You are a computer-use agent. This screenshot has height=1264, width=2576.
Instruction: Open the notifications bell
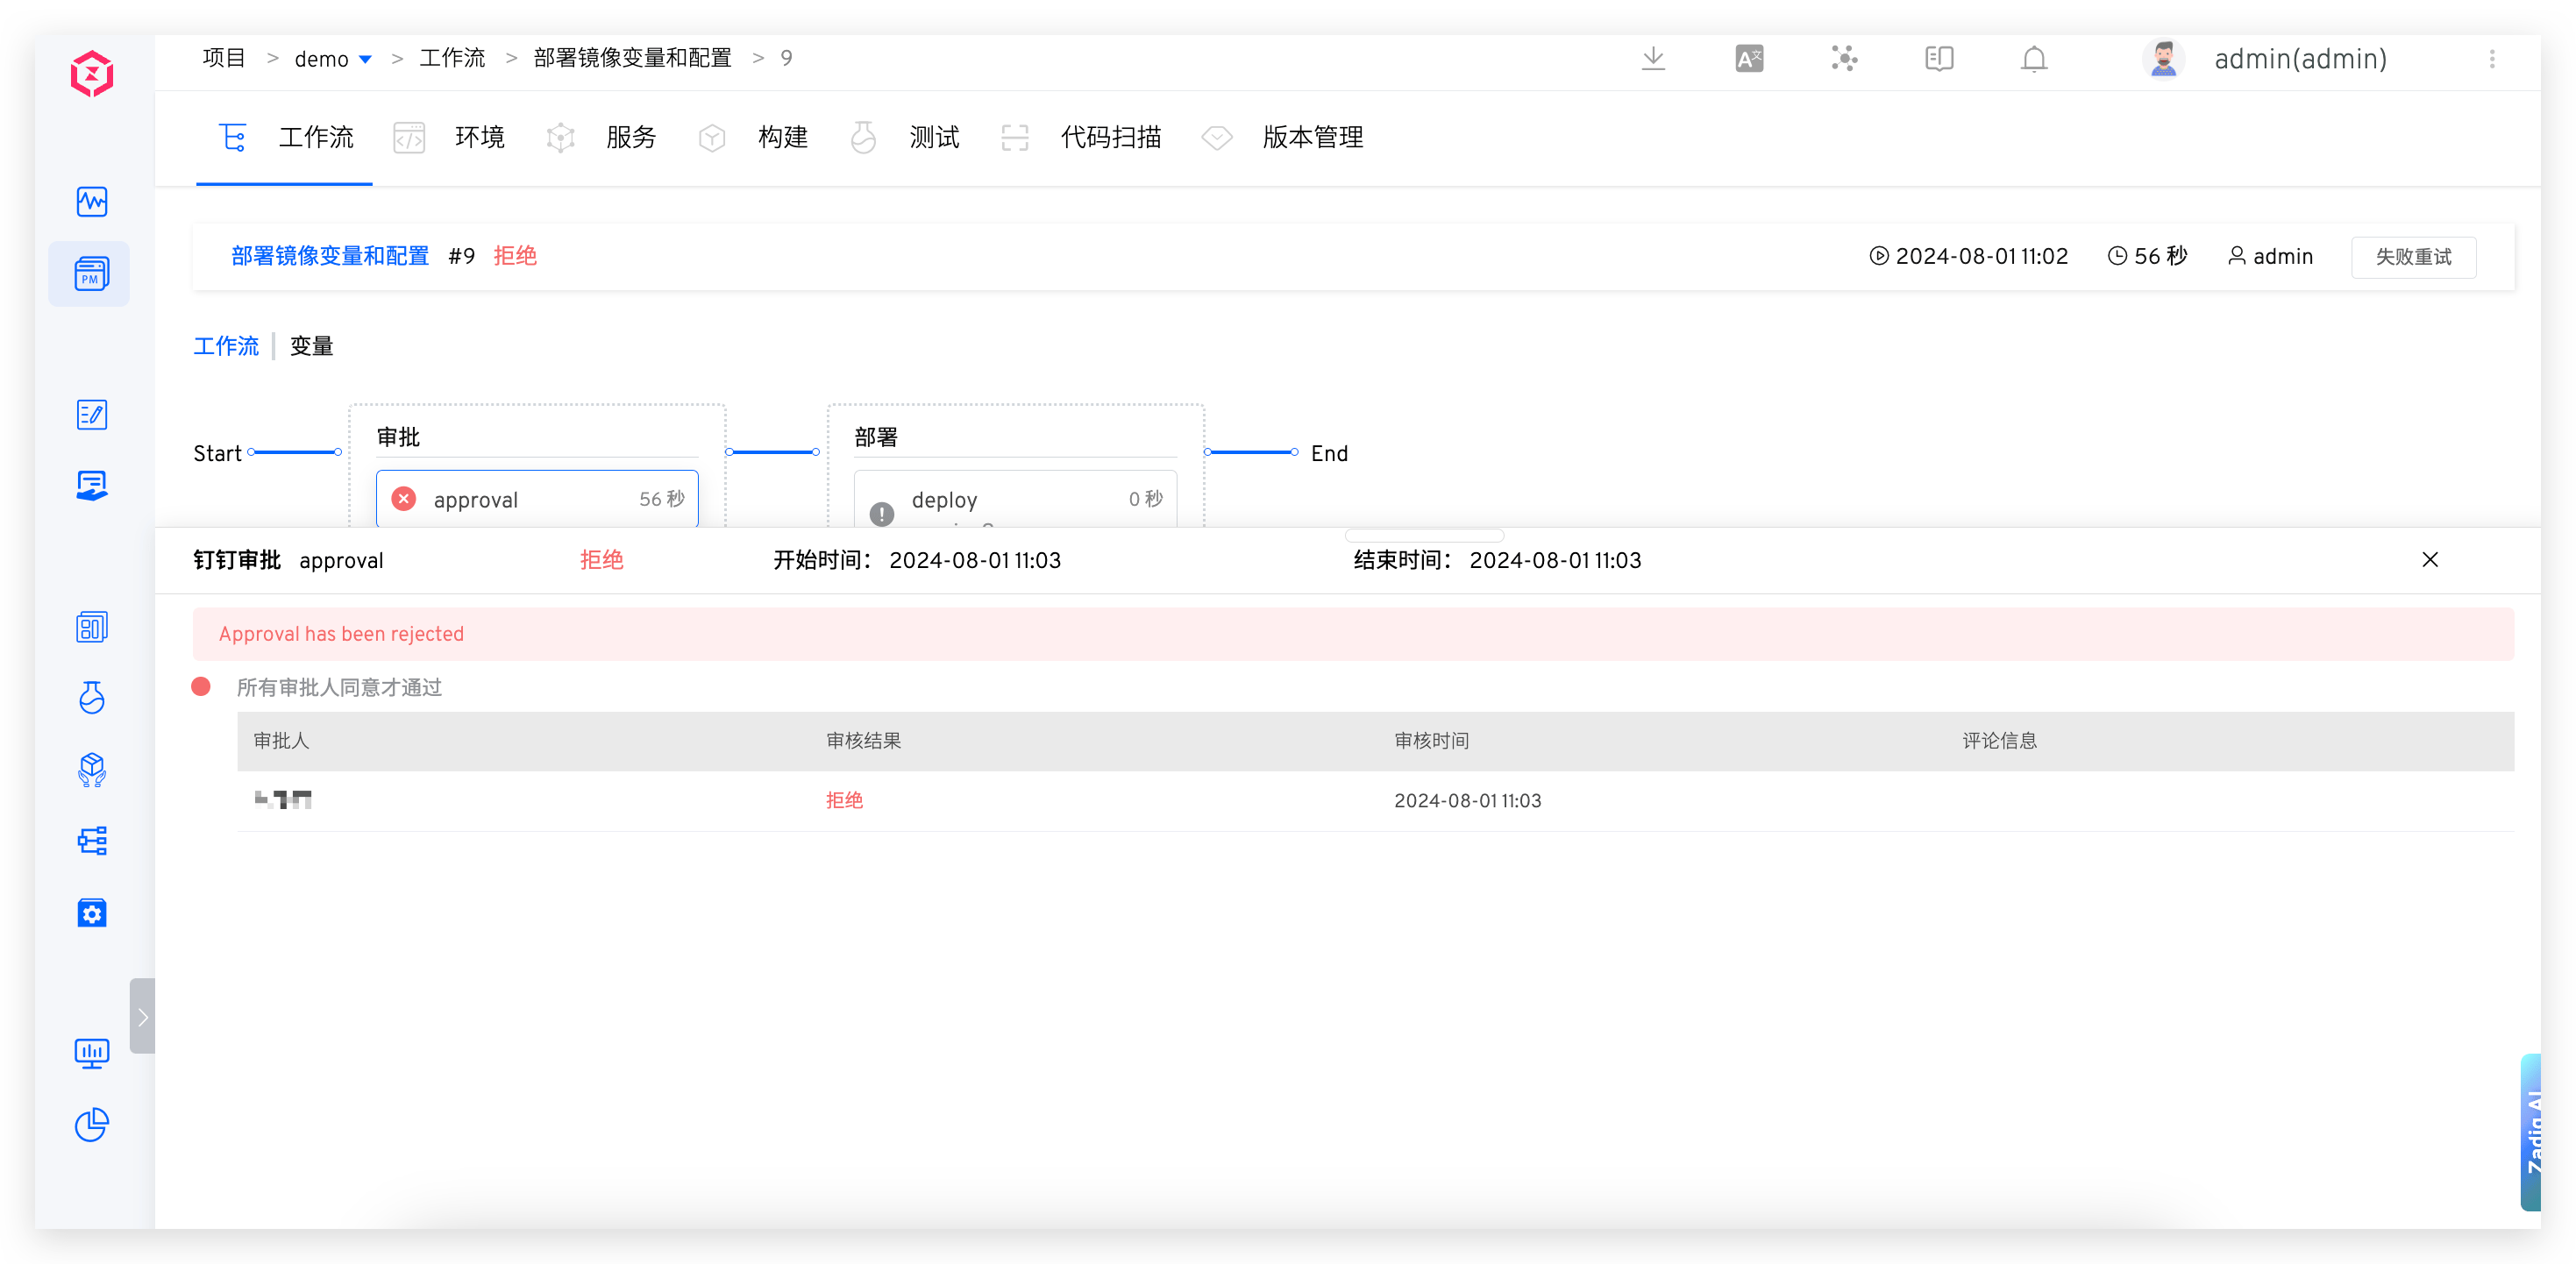click(x=2034, y=59)
